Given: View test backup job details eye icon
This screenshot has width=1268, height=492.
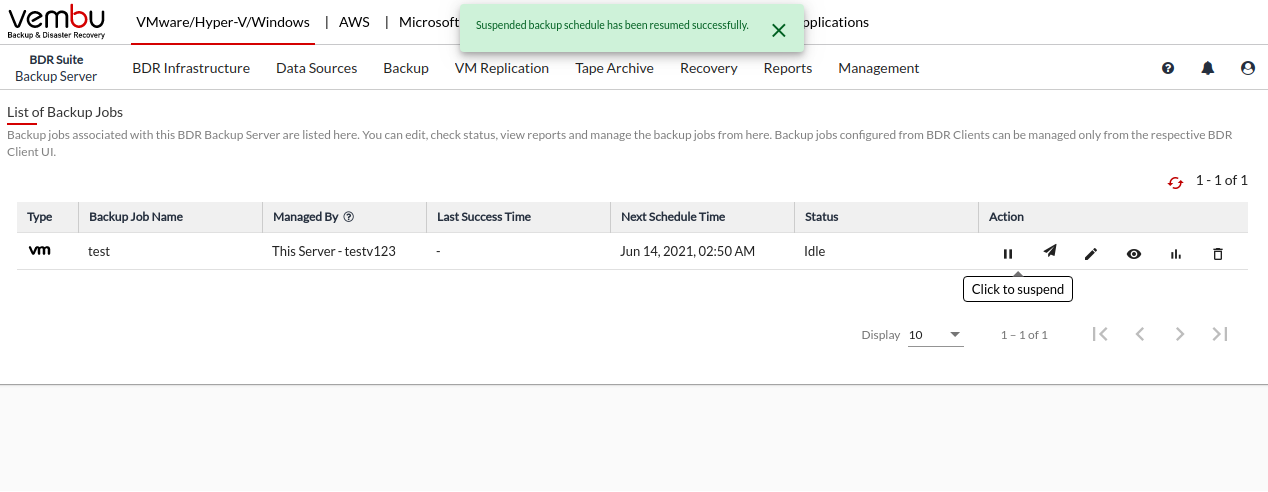Looking at the screenshot, I should tap(1133, 254).
